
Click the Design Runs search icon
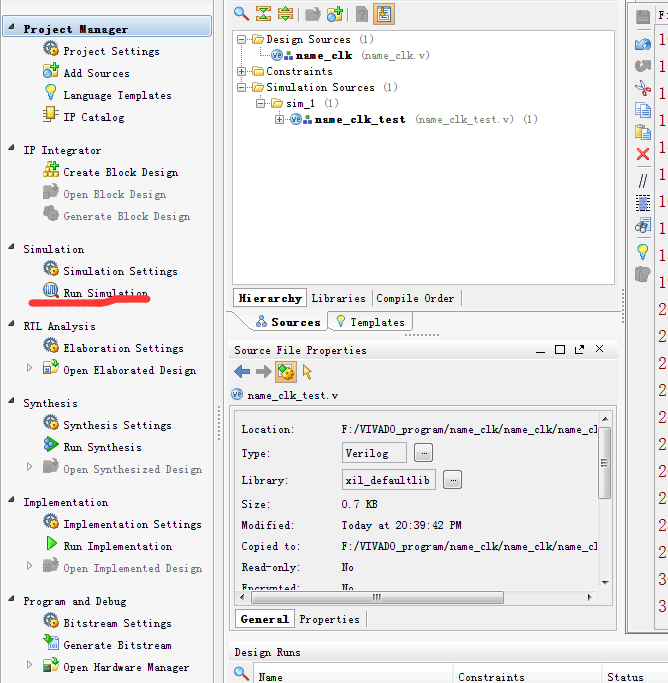click(x=241, y=674)
